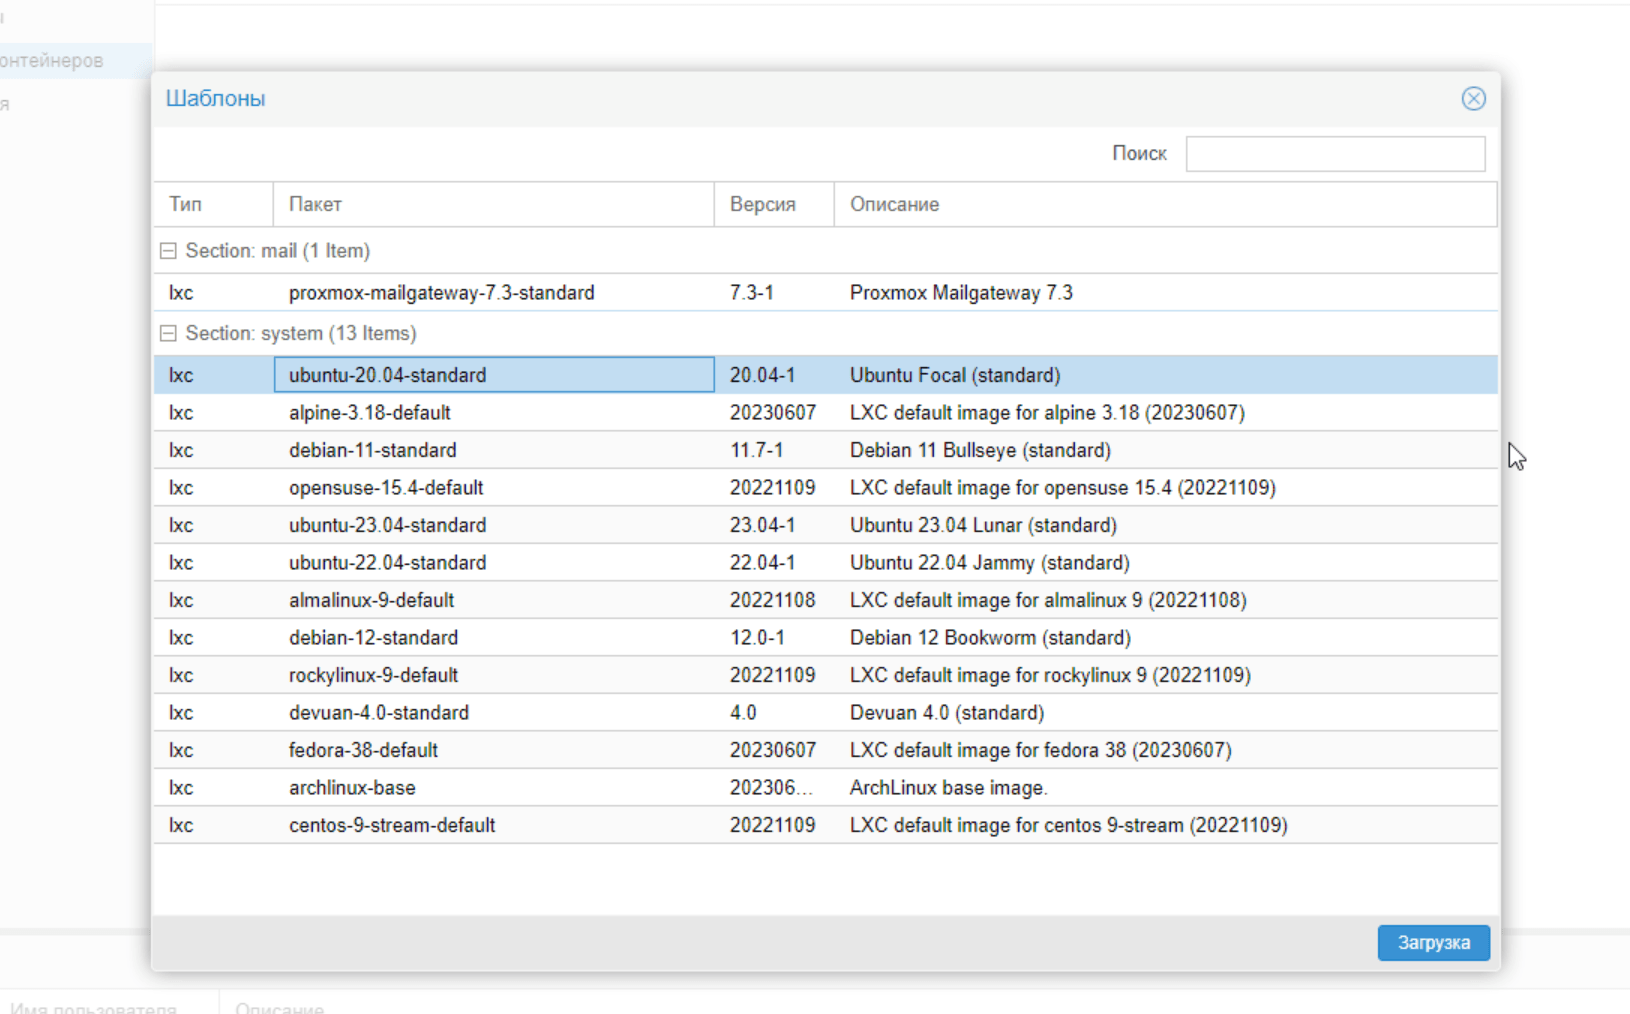Screen dimensions: 1630x1014
Task: Click LXC default image for opensuse description
Action: [1063, 488]
